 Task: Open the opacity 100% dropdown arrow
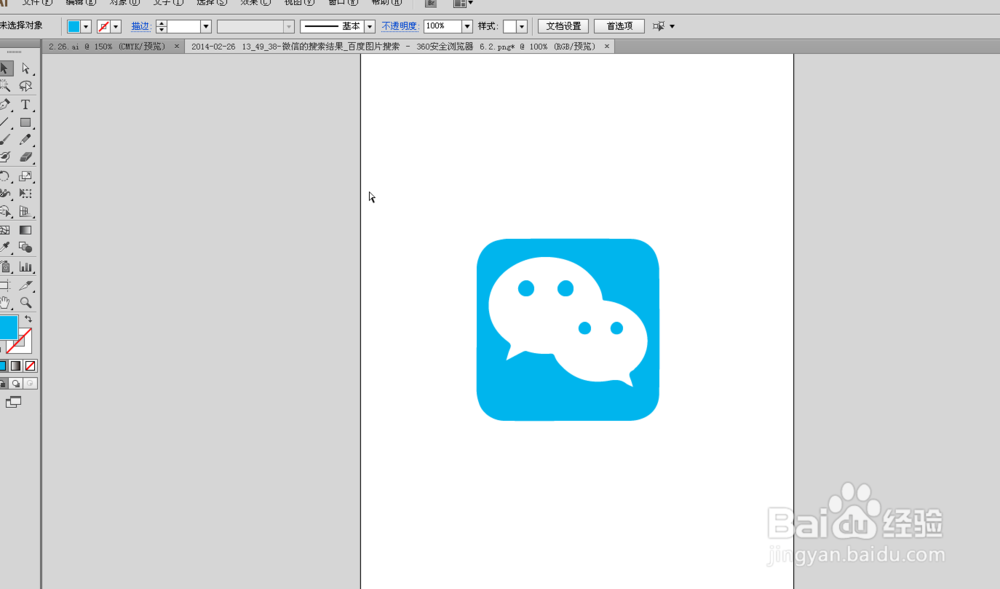click(467, 26)
